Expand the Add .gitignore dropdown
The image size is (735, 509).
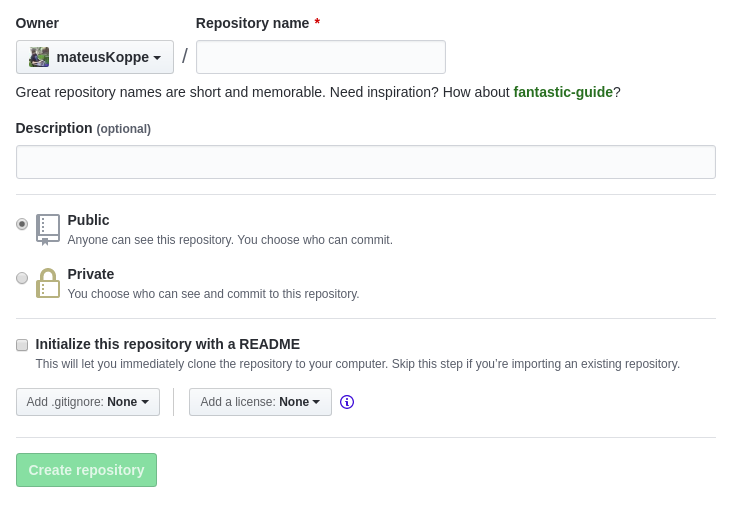(88, 402)
